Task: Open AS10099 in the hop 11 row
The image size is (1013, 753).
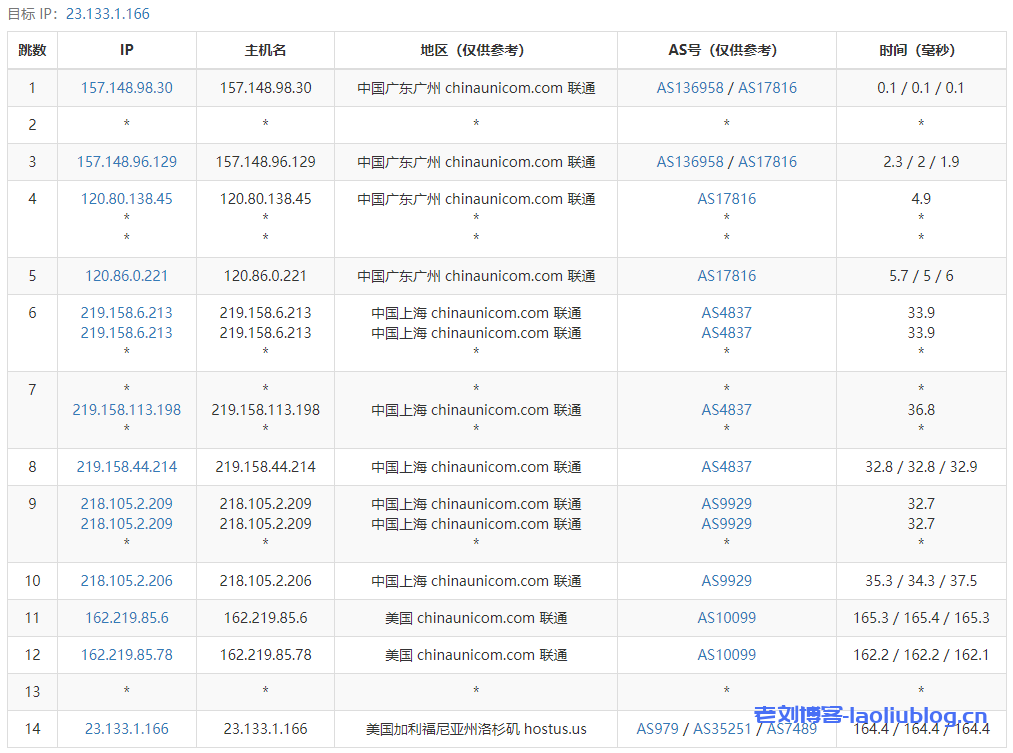Action: pos(727,618)
